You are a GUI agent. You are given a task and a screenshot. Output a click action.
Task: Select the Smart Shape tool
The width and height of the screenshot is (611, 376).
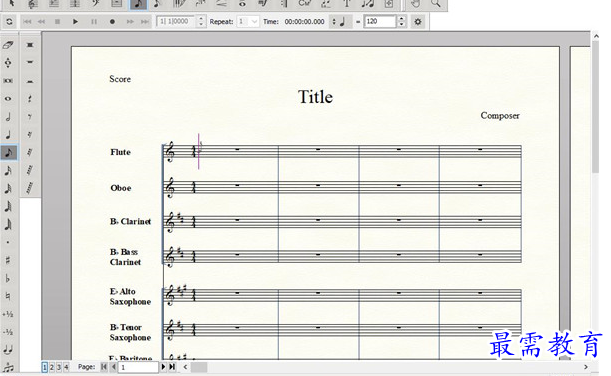coord(221,4)
